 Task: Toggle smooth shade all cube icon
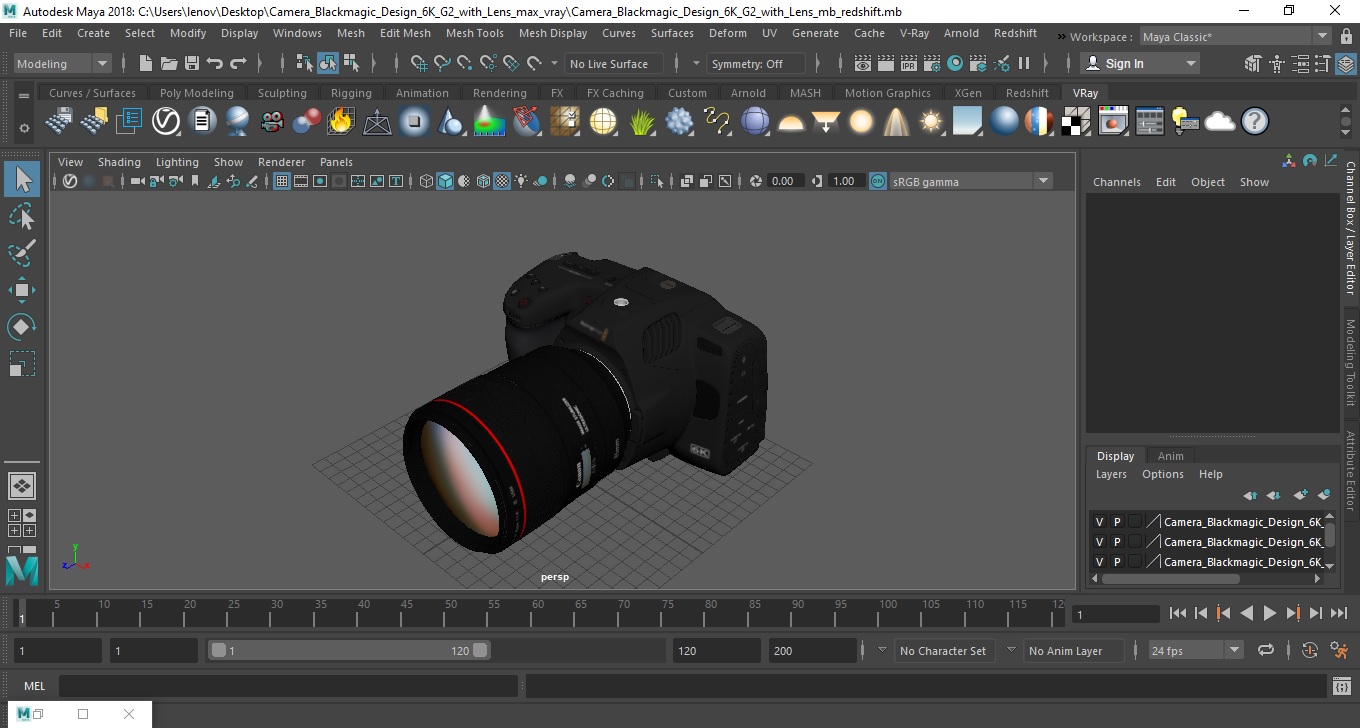point(445,181)
